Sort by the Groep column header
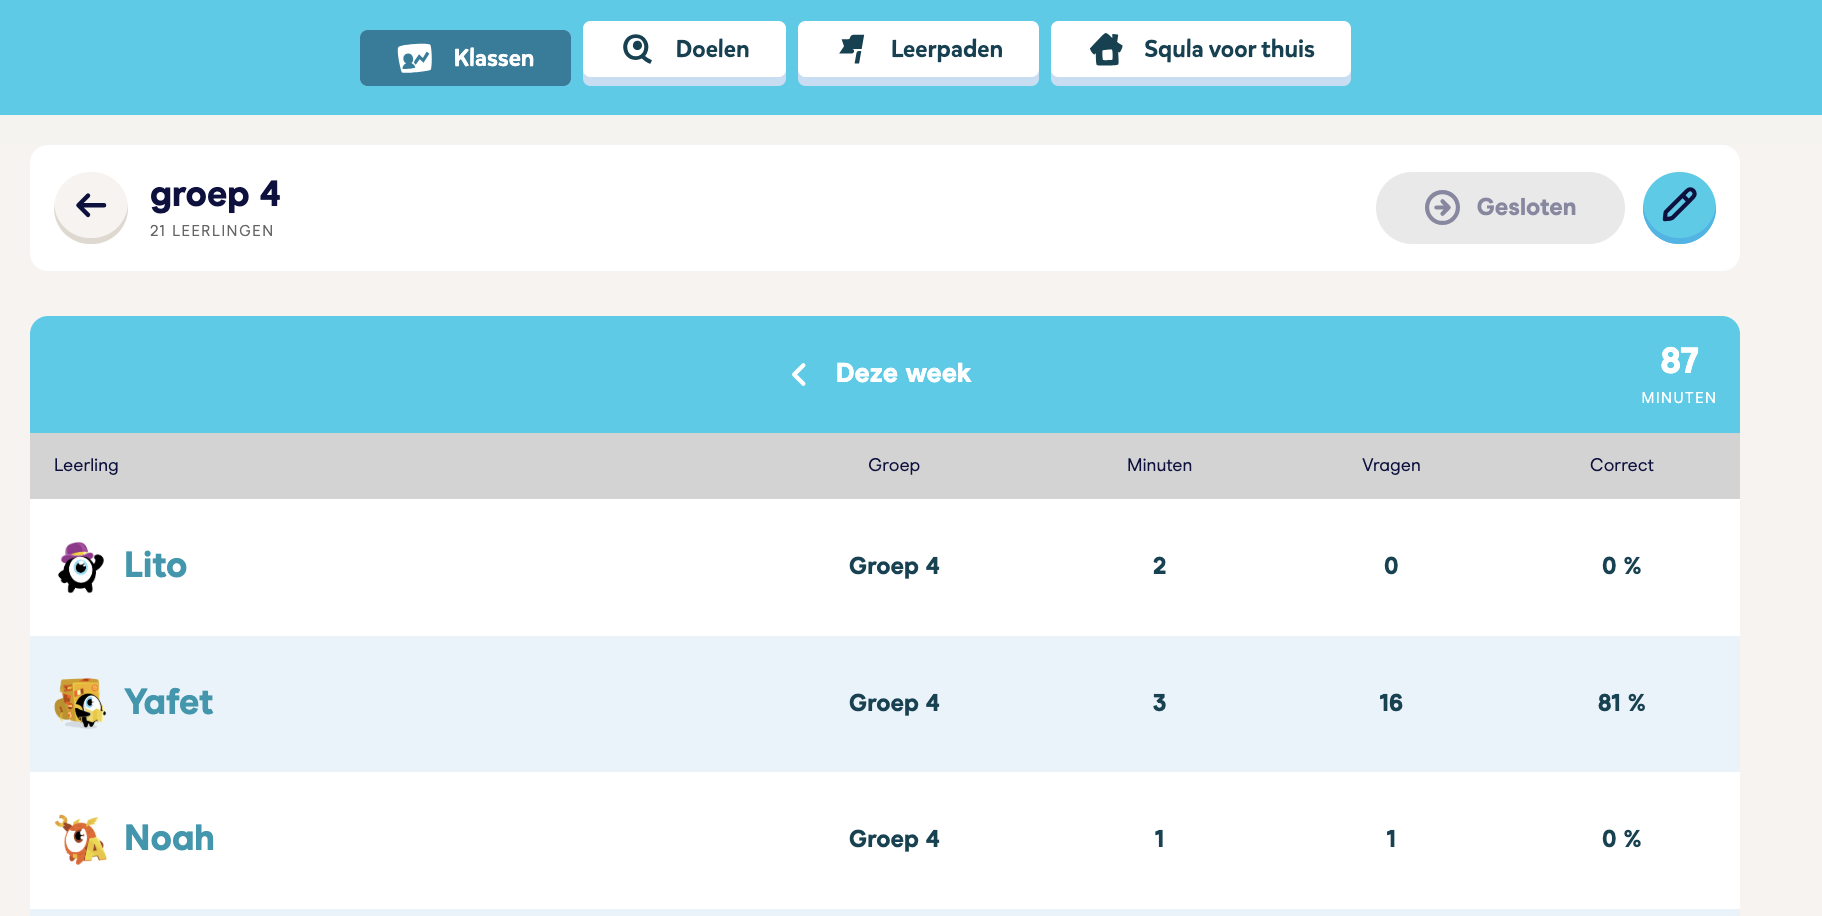The height and width of the screenshot is (916, 1822). tap(894, 465)
